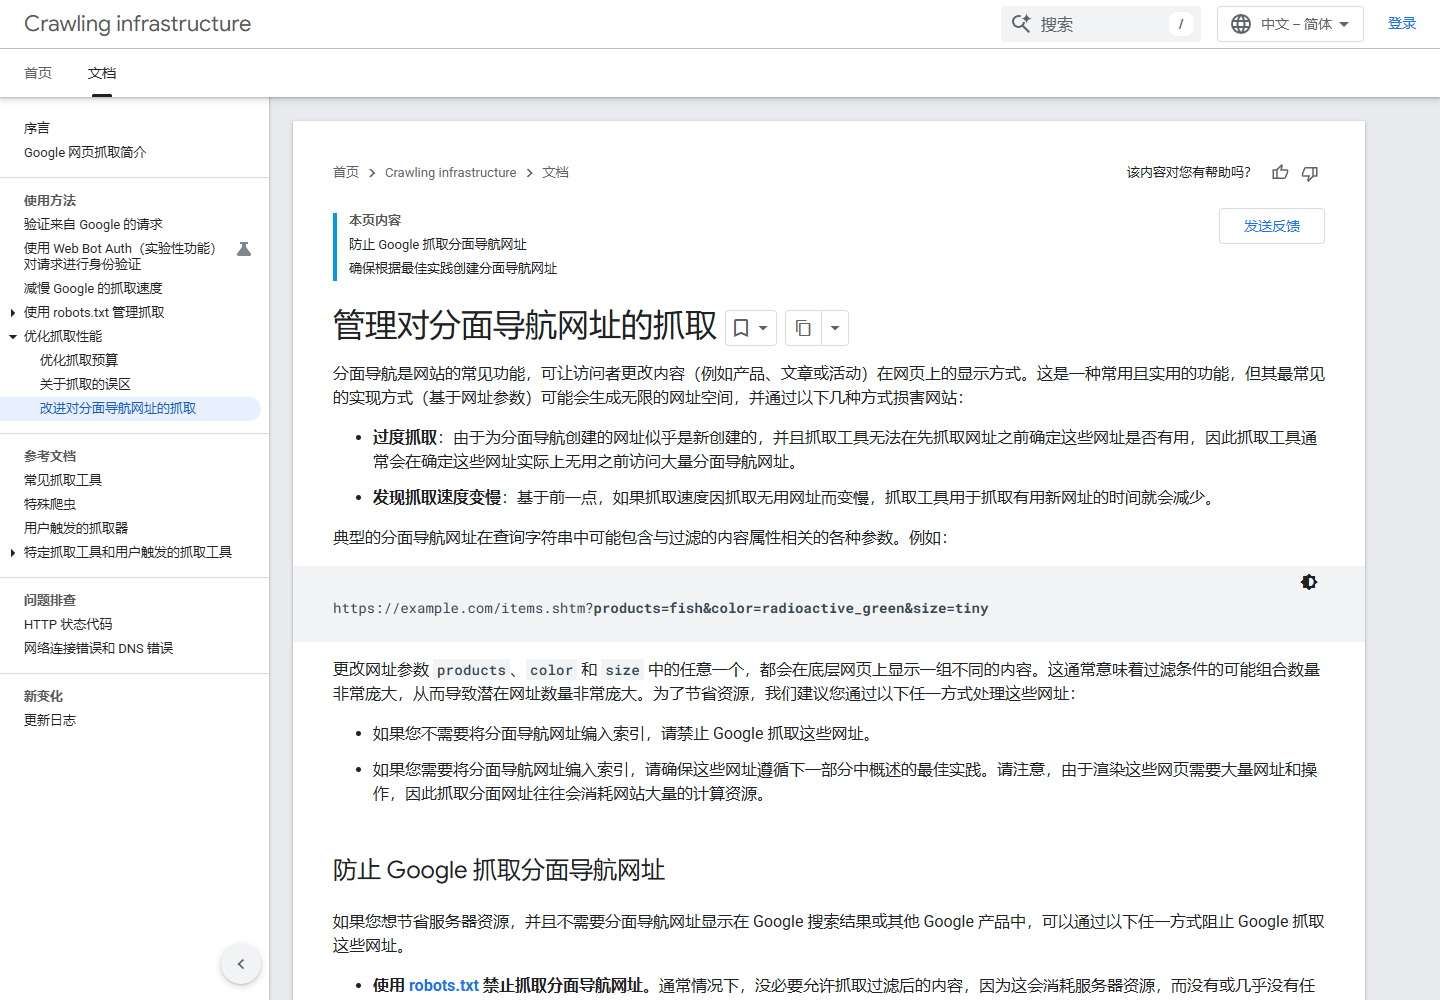
Task: Switch to the 首页 tab
Action: [x=38, y=73]
